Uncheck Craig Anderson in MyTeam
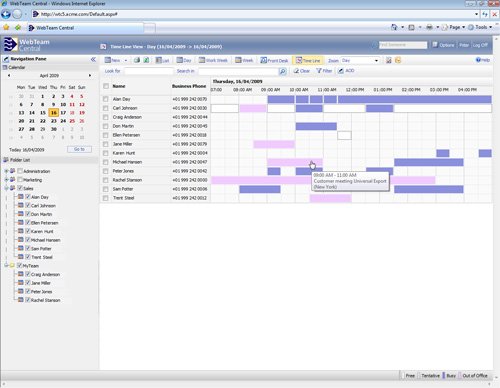Viewport: 500px width, 388px height. coord(28,274)
